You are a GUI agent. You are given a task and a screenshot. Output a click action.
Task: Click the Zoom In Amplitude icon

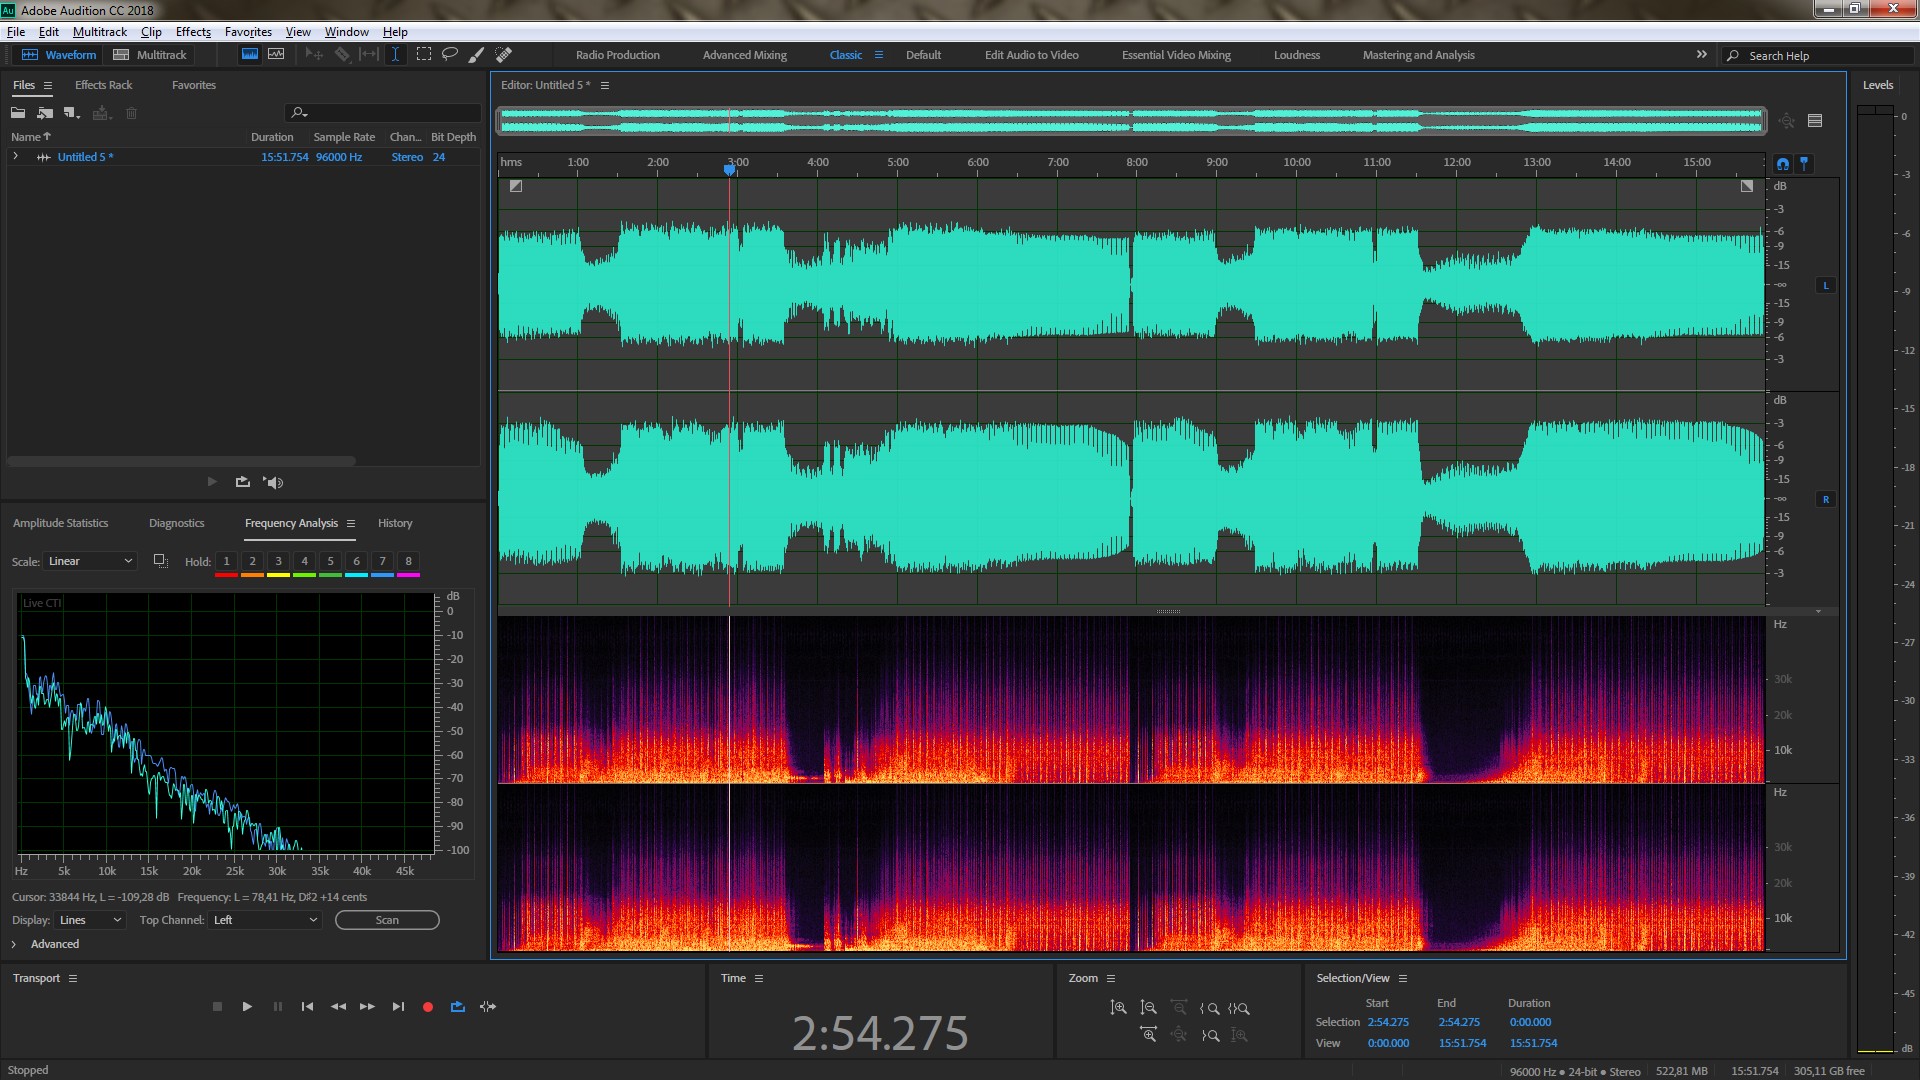(x=1118, y=1008)
